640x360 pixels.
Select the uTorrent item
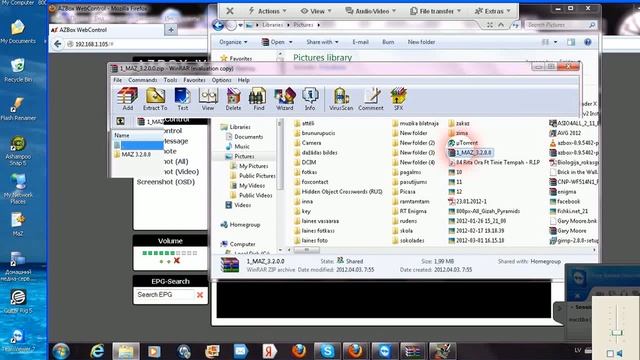pyautogui.click(x=463, y=143)
